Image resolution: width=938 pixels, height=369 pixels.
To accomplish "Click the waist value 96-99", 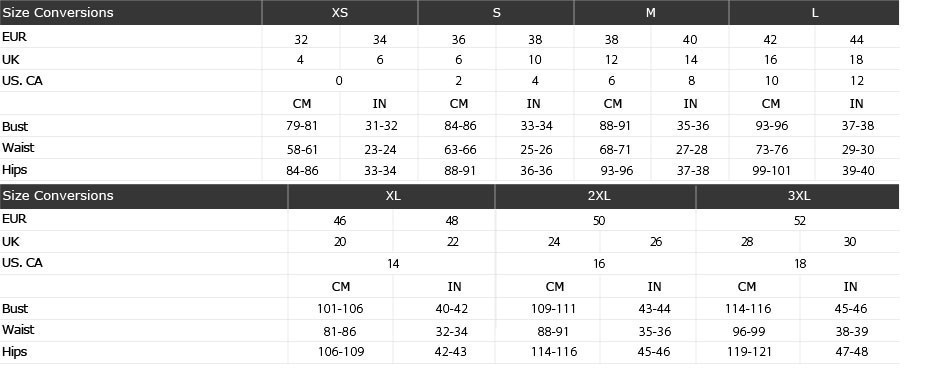I will coord(749,331).
